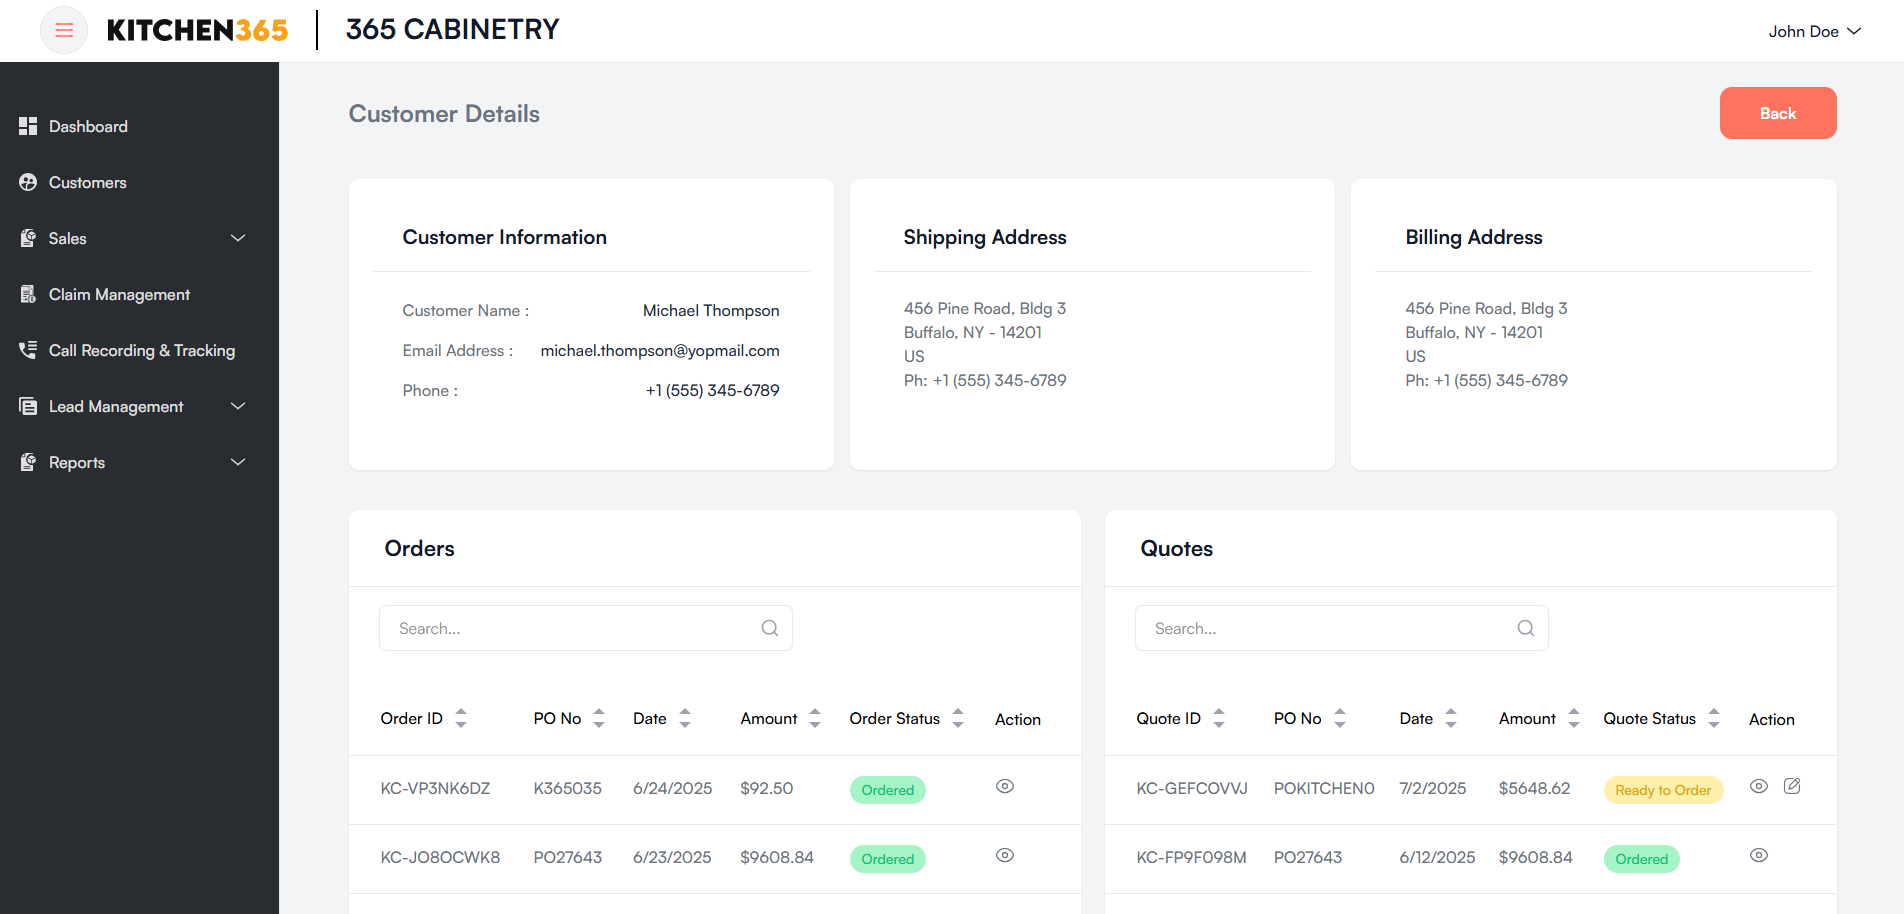
Task: View order KC-VP3NK6DZ using the eye icon
Action: [1004, 787]
